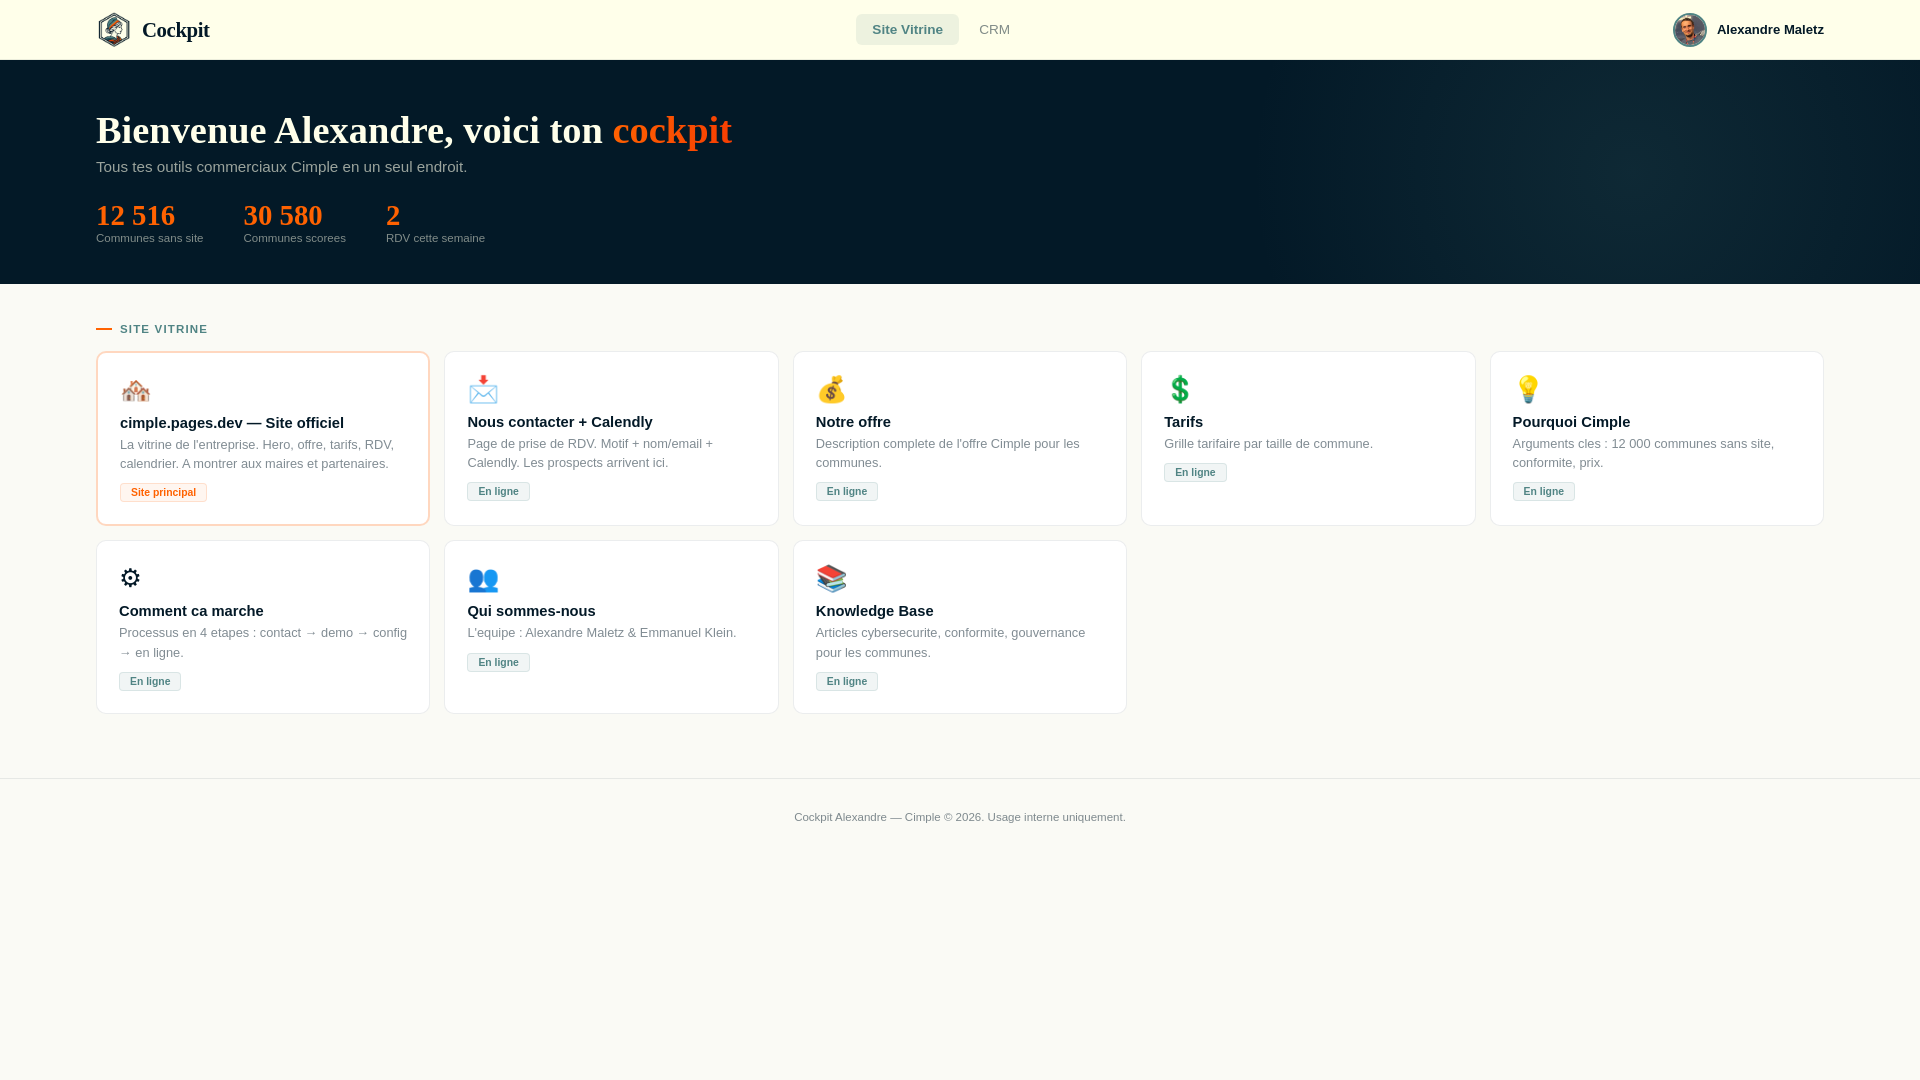Click the orange word cockpit in heading
This screenshot has height=1080, width=1920.
click(672, 131)
